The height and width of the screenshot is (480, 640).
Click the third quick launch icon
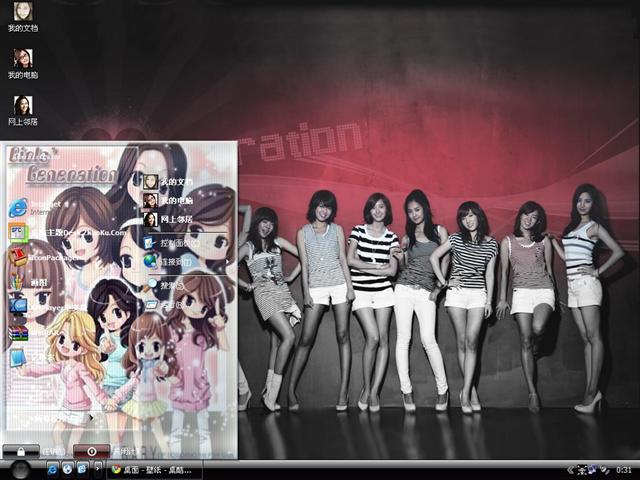[x=82, y=469]
